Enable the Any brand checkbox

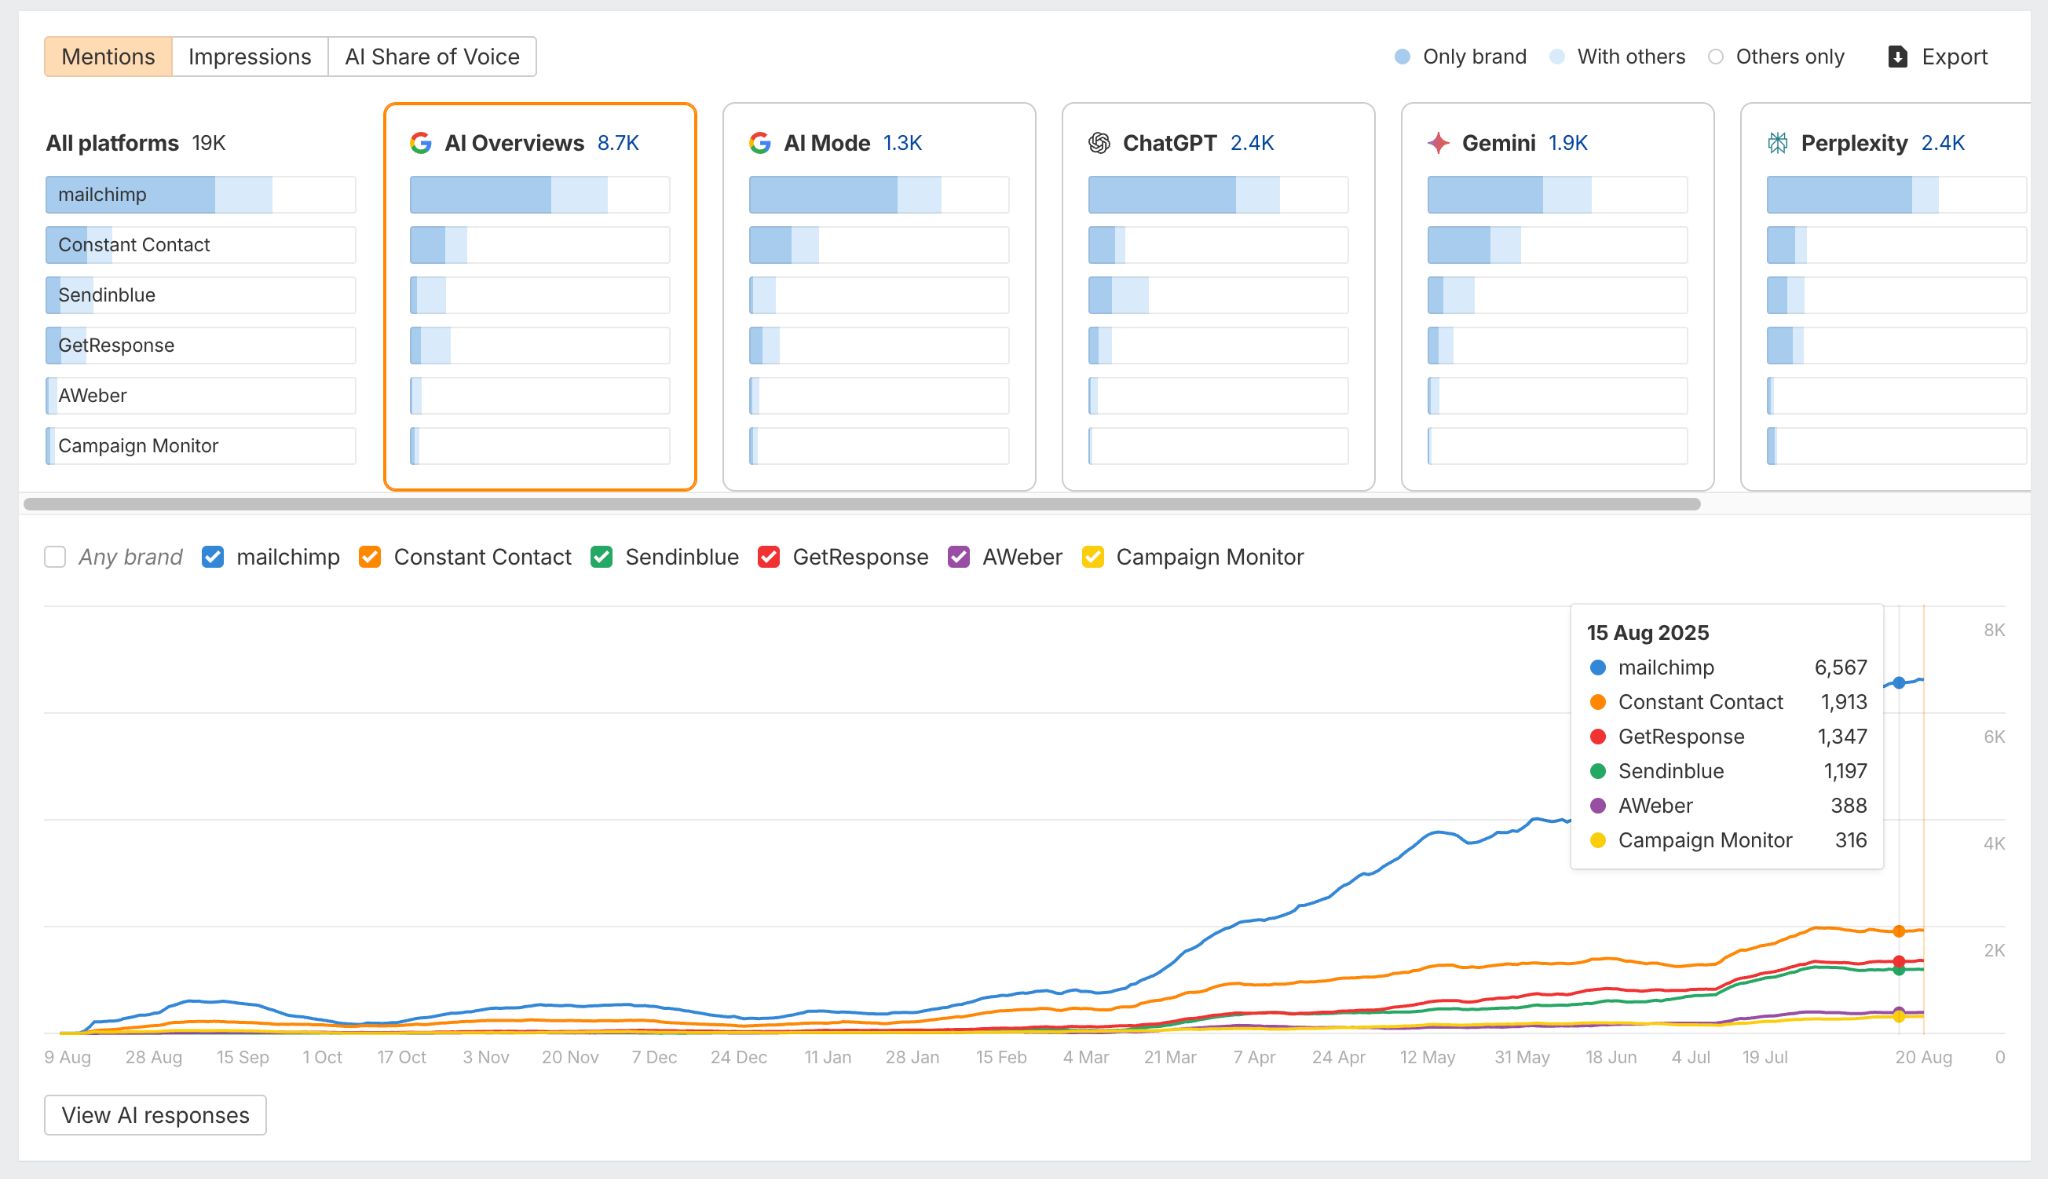[x=55, y=557]
